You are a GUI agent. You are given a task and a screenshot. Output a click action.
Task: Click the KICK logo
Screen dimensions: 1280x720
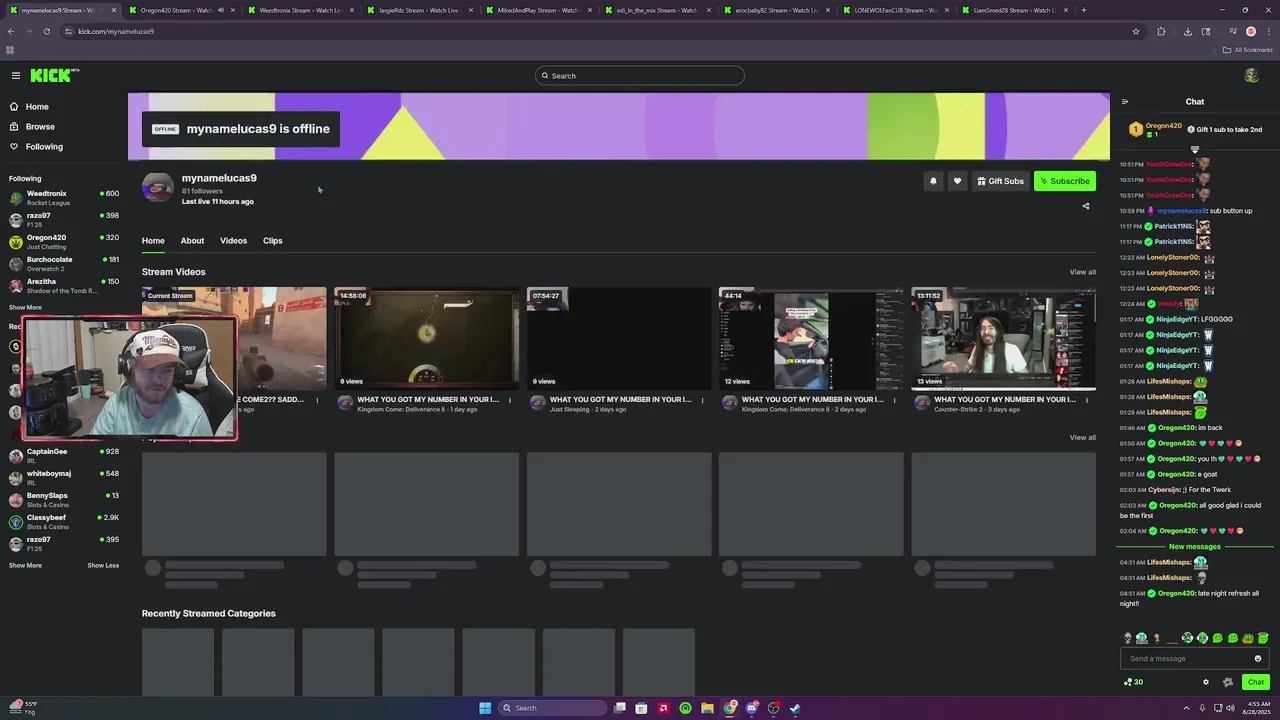pyautogui.click(x=54, y=76)
